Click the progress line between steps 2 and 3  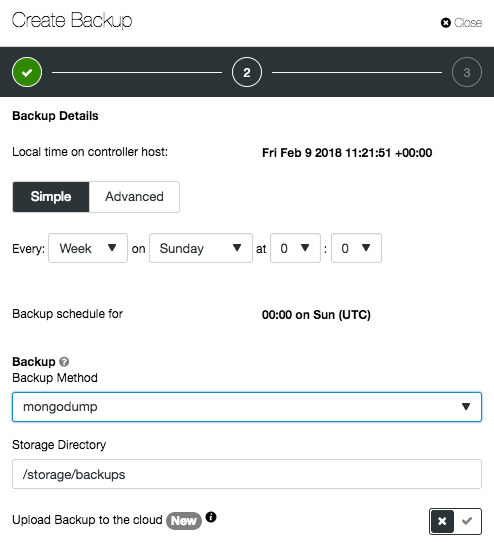[x=357, y=73]
